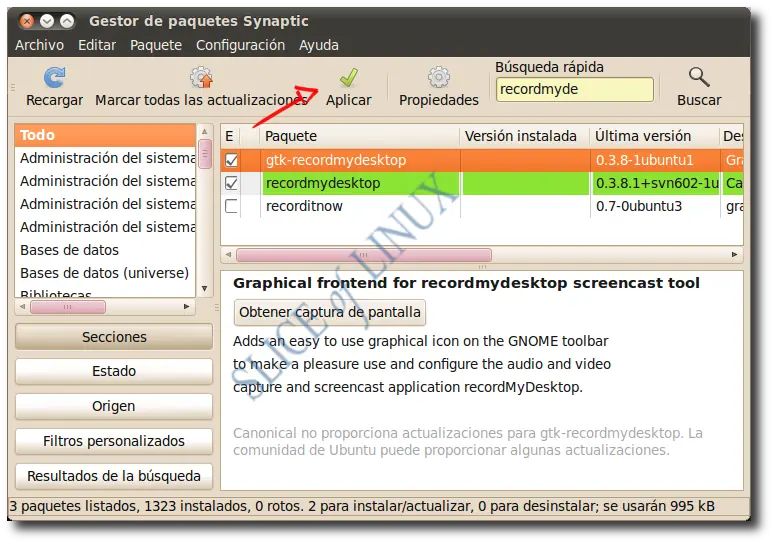Click category list scroll down arrow

(204, 289)
